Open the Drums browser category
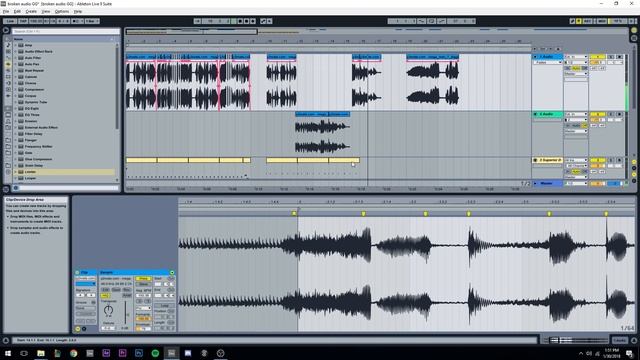The height and width of the screenshot is (360, 640). tap(8, 51)
